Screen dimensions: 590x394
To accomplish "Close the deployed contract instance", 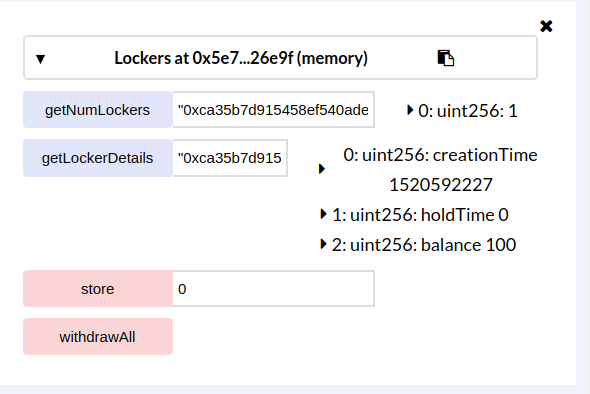I will tap(546, 26).
